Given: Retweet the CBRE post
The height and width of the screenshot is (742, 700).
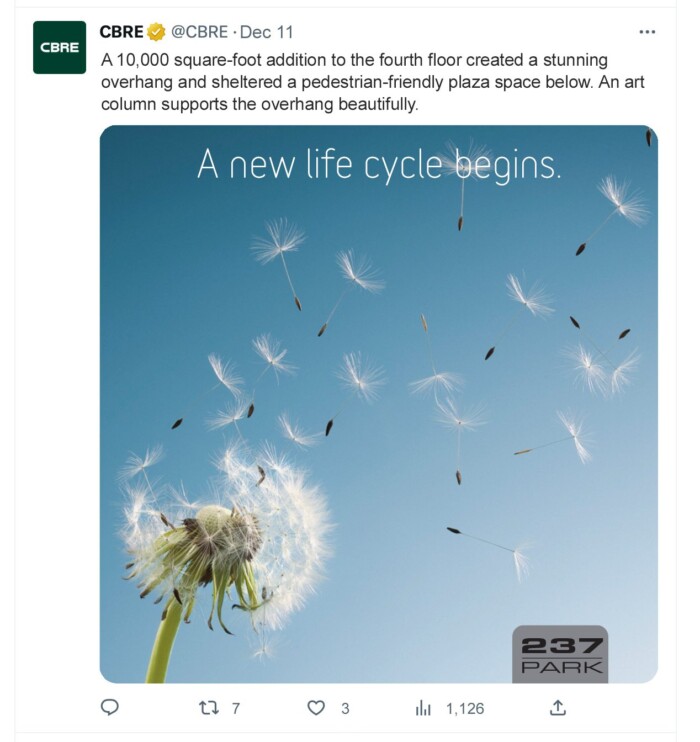Looking at the screenshot, I should click(x=209, y=708).
